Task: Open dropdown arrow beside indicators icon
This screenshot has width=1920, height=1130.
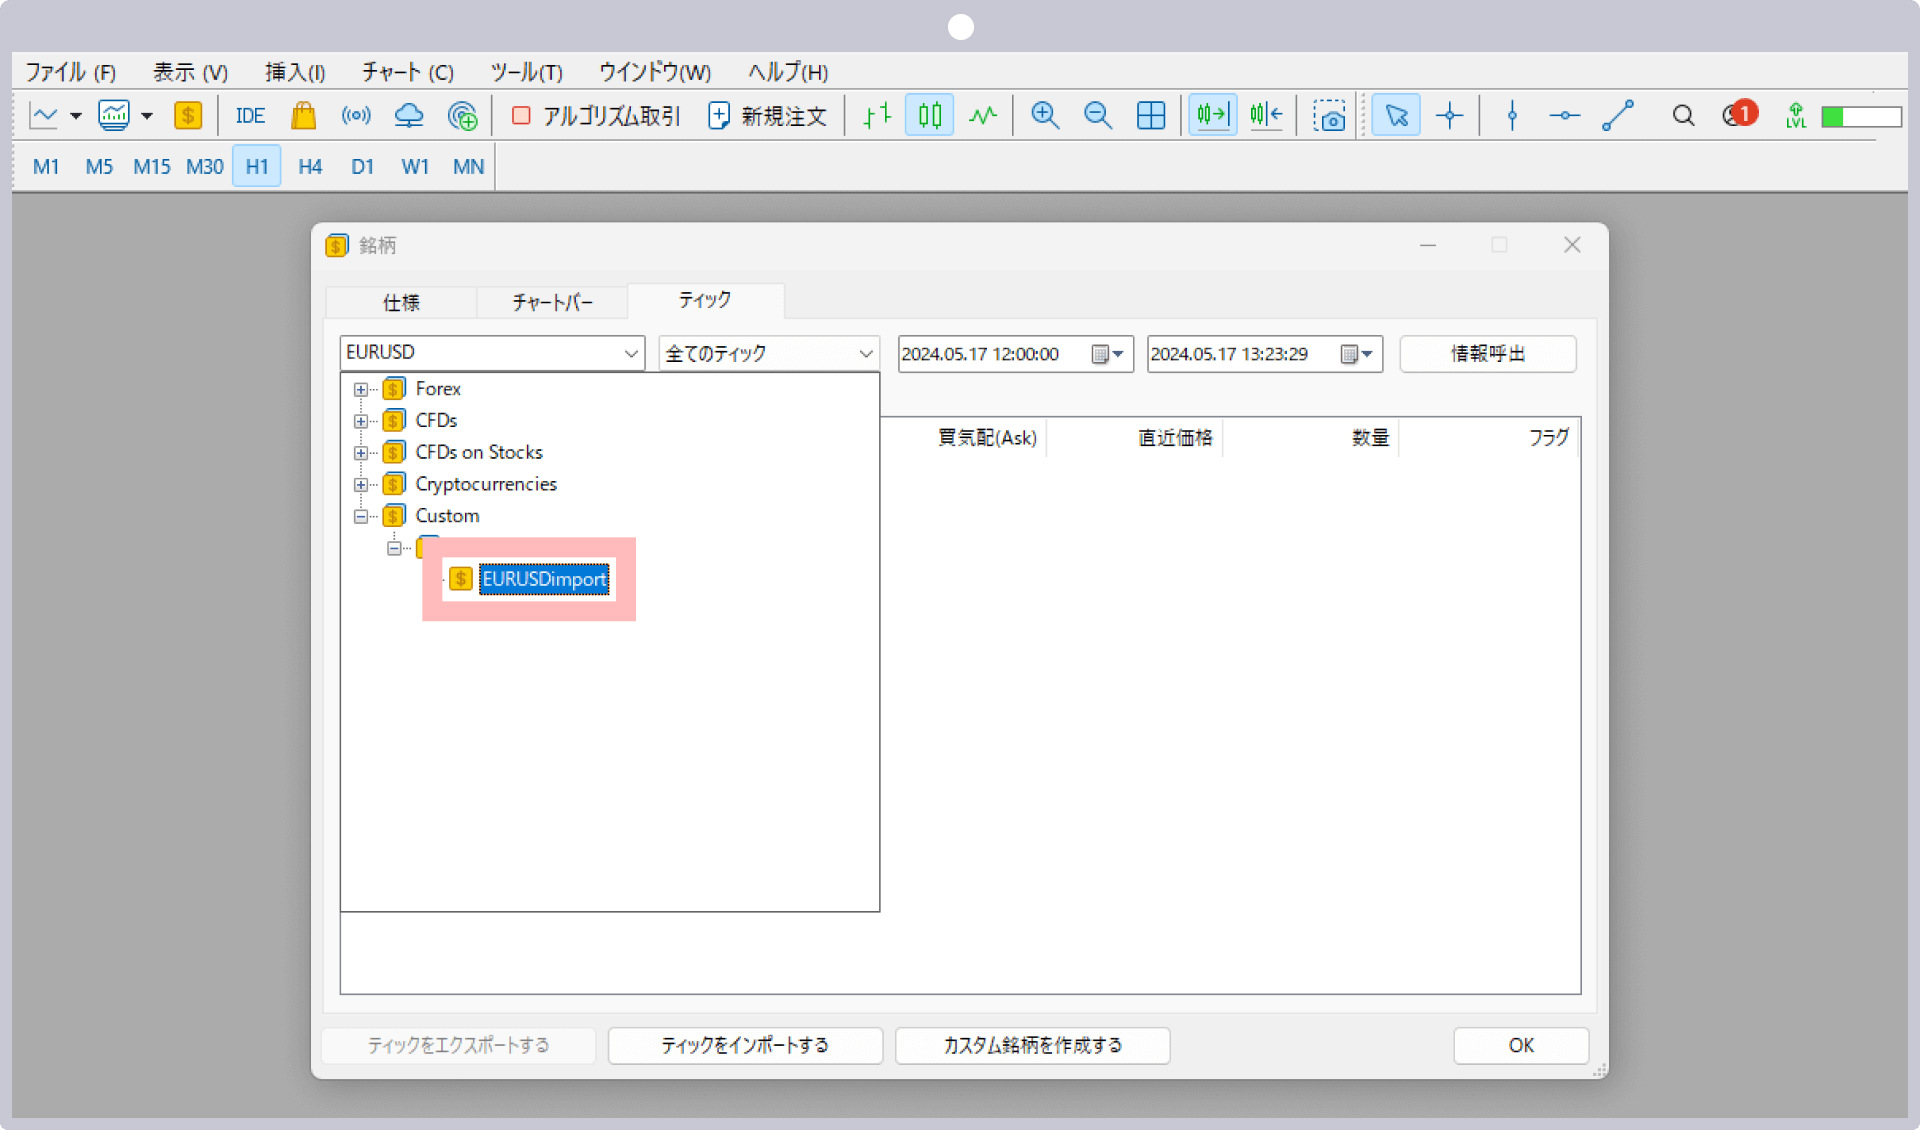Action: pyautogui.click(x=147, y=116)
